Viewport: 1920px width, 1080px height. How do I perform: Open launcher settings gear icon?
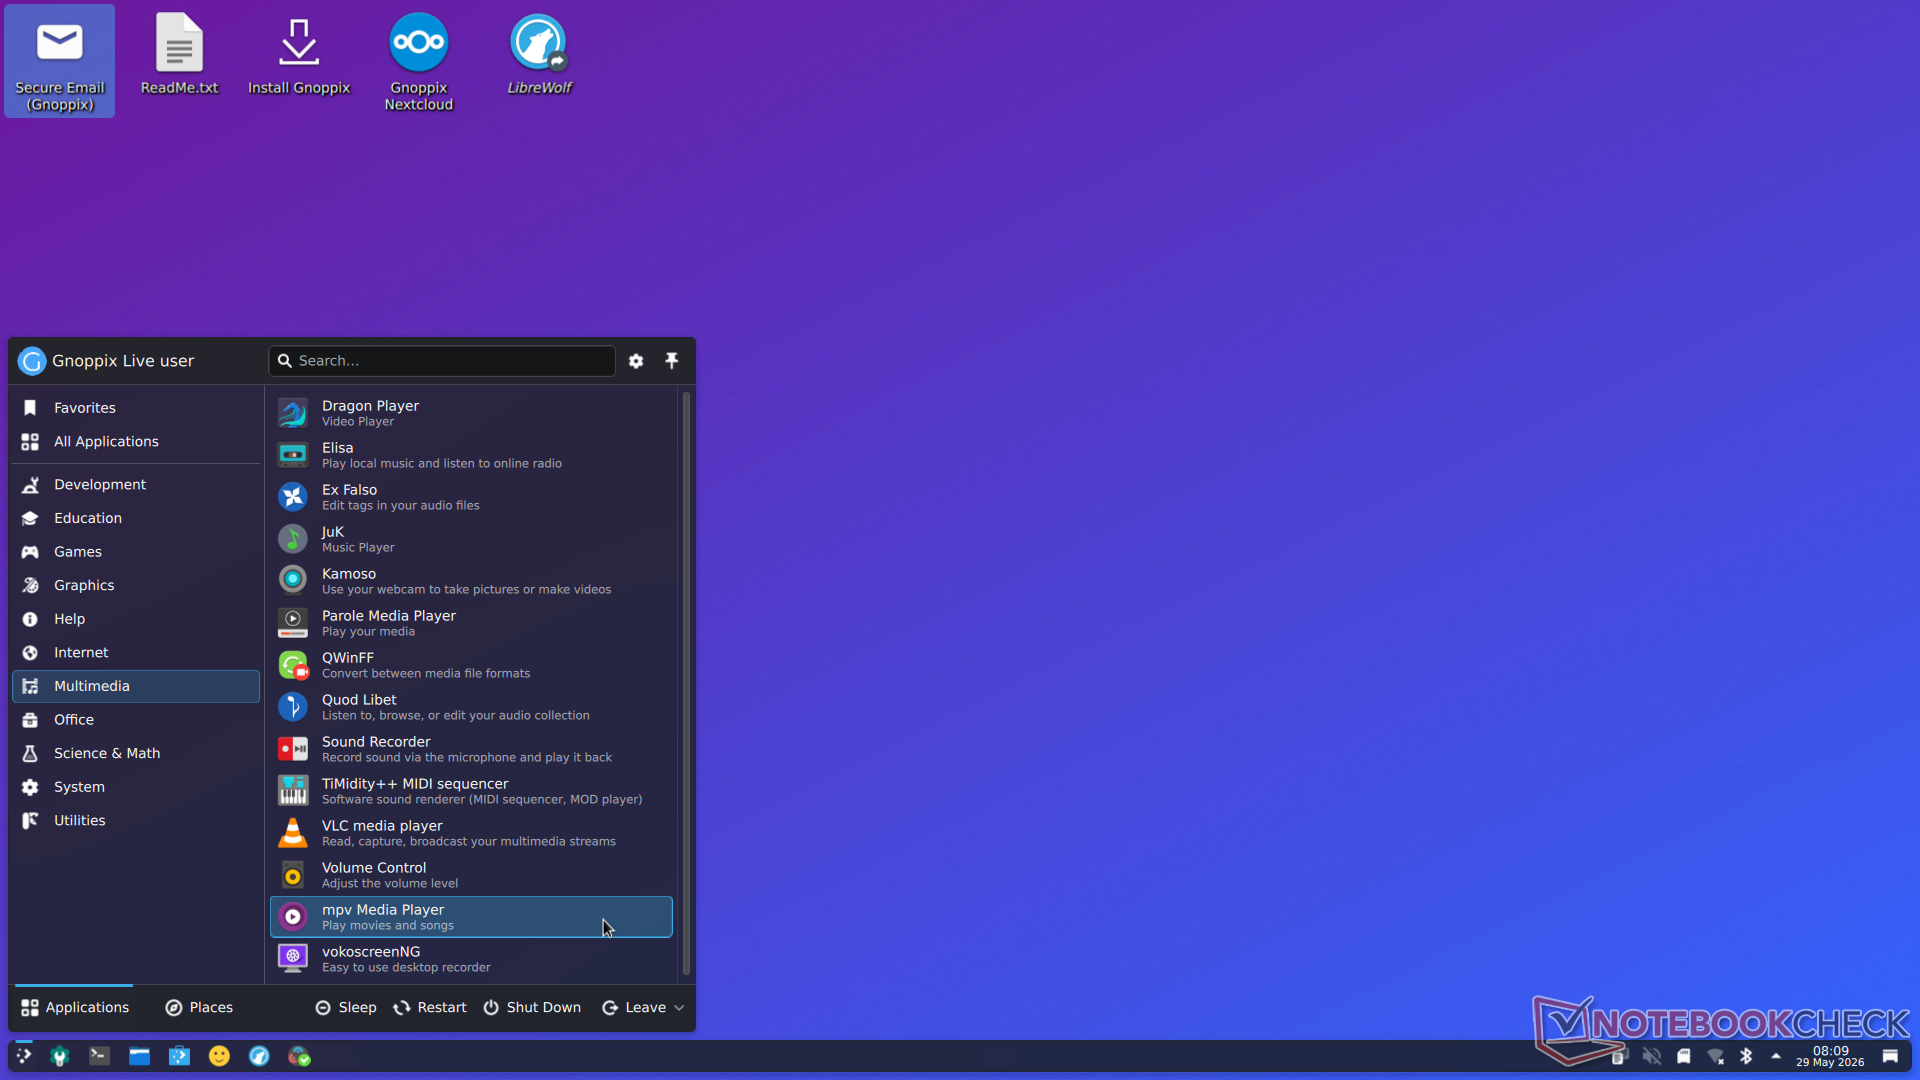tap(636, 361)
